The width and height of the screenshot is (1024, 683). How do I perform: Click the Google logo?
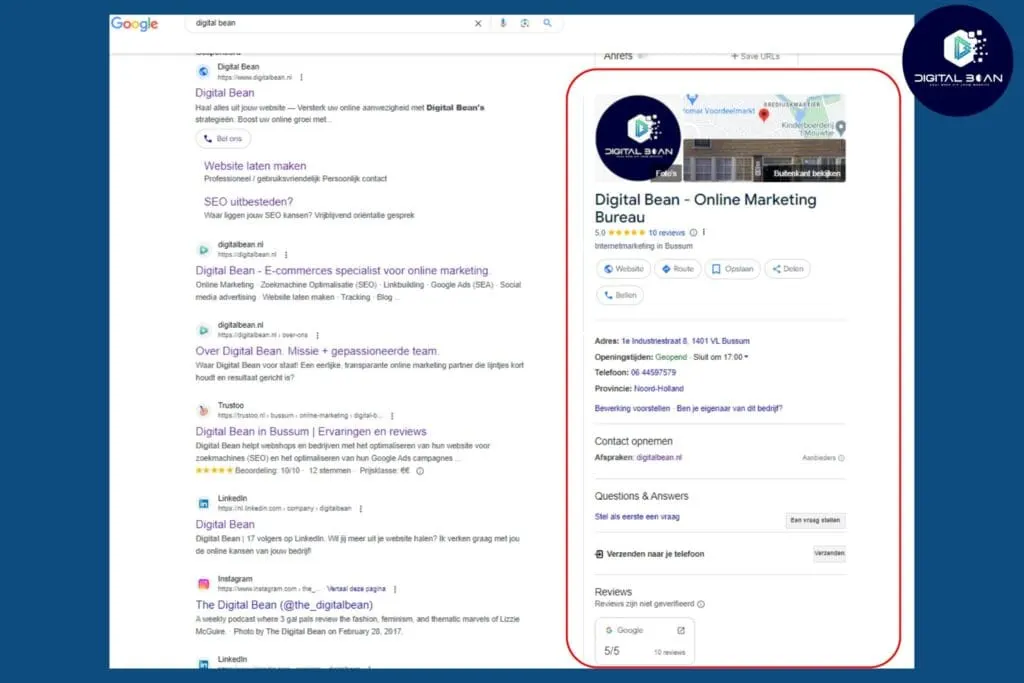pyautogui.click(x=135, y=24)
